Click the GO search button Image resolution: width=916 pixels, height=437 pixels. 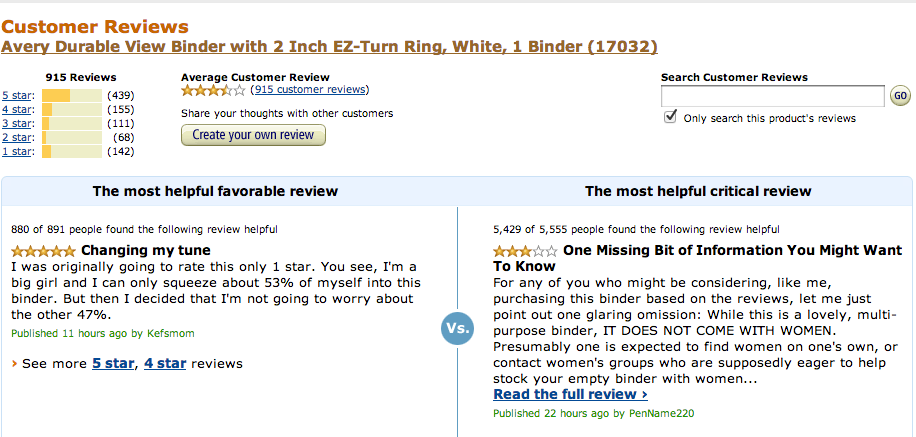(900, 96)
